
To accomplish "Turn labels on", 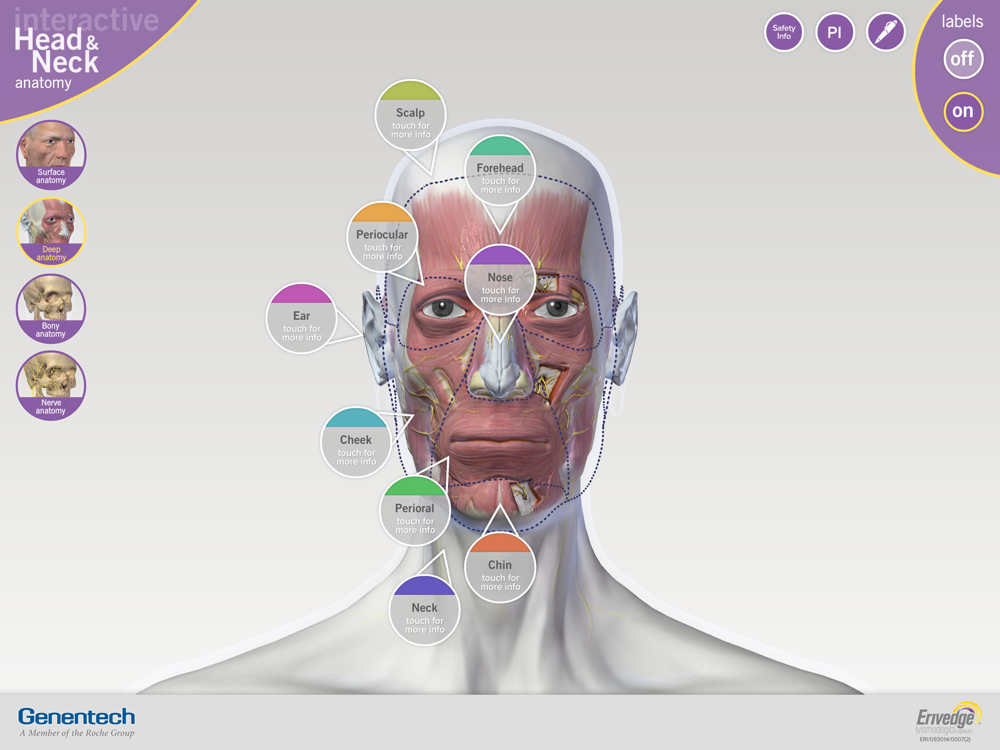I will (x=963, y=112).
